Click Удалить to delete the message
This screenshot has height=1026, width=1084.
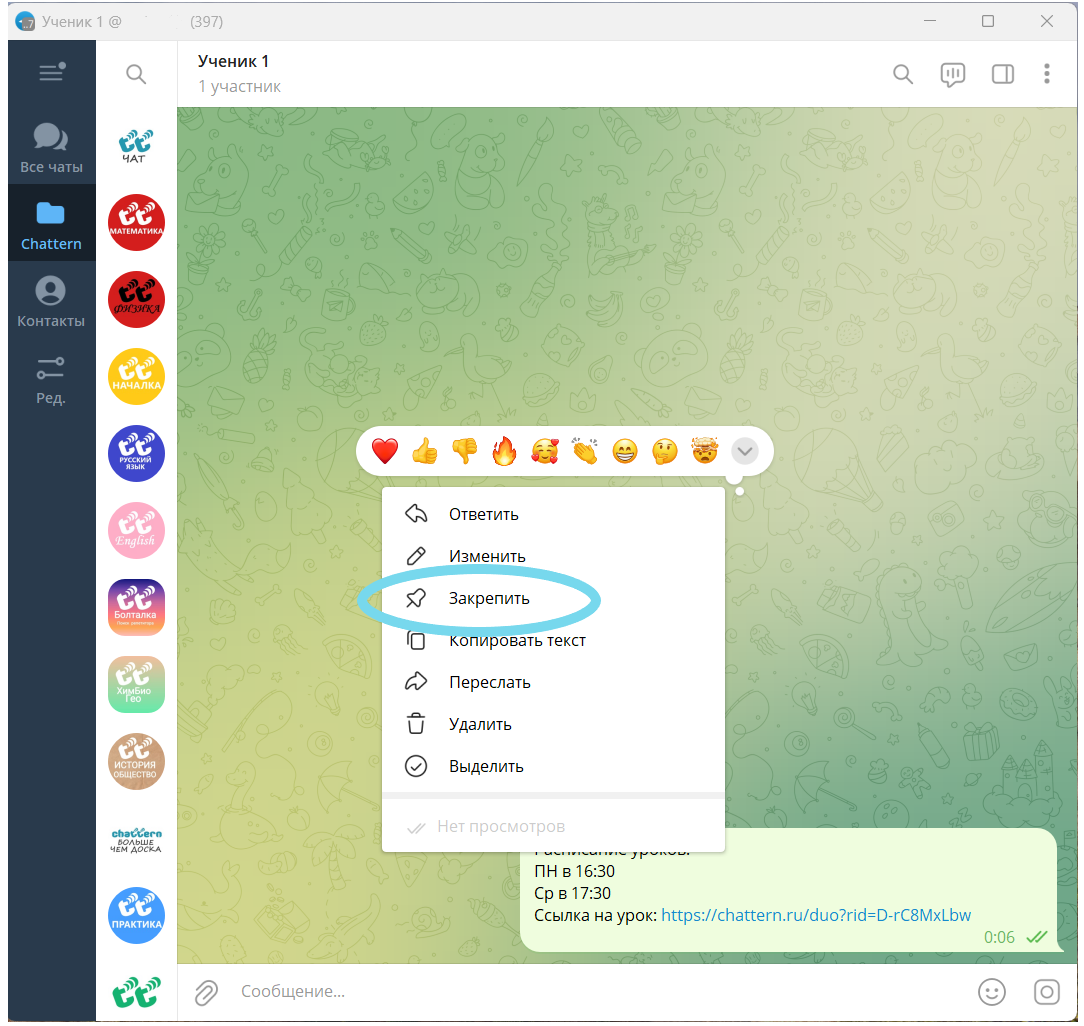(x=480, y=725)
